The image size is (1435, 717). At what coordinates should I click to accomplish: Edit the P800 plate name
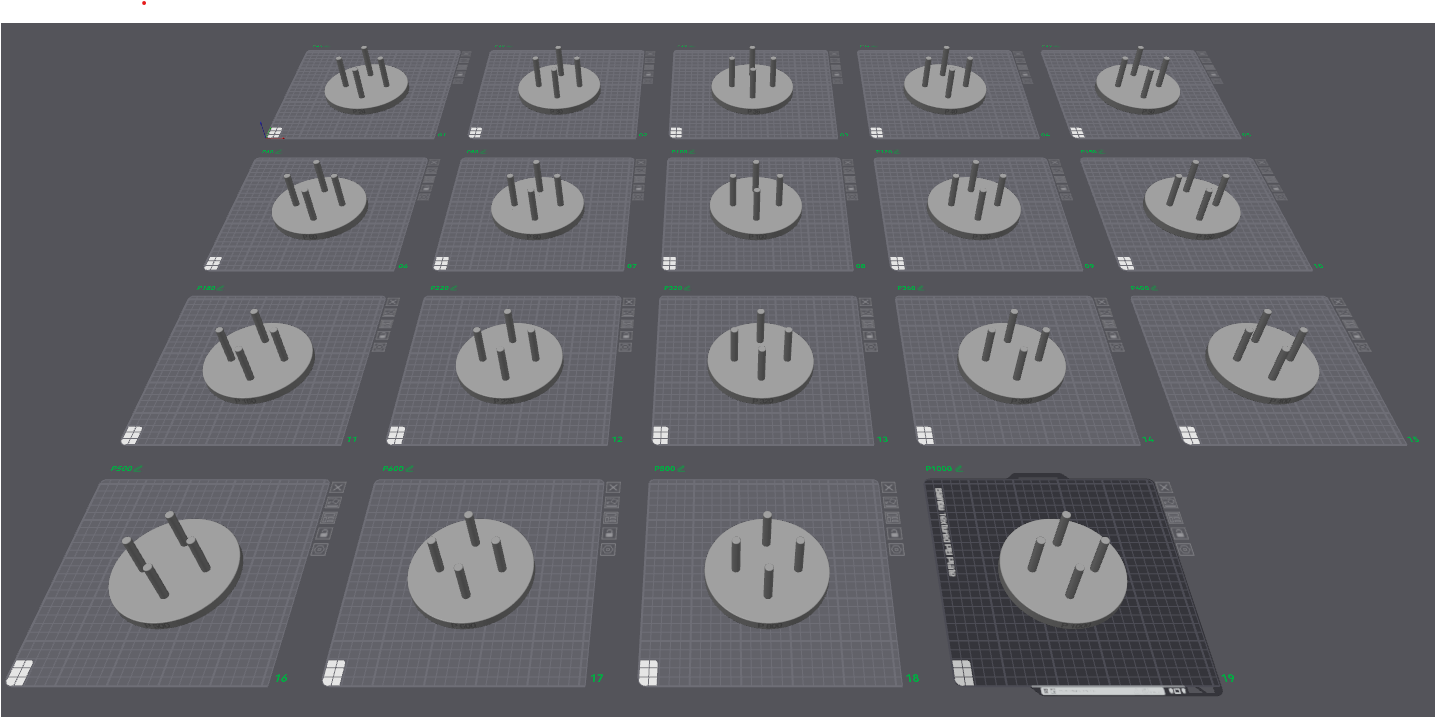tap(682, 468)
